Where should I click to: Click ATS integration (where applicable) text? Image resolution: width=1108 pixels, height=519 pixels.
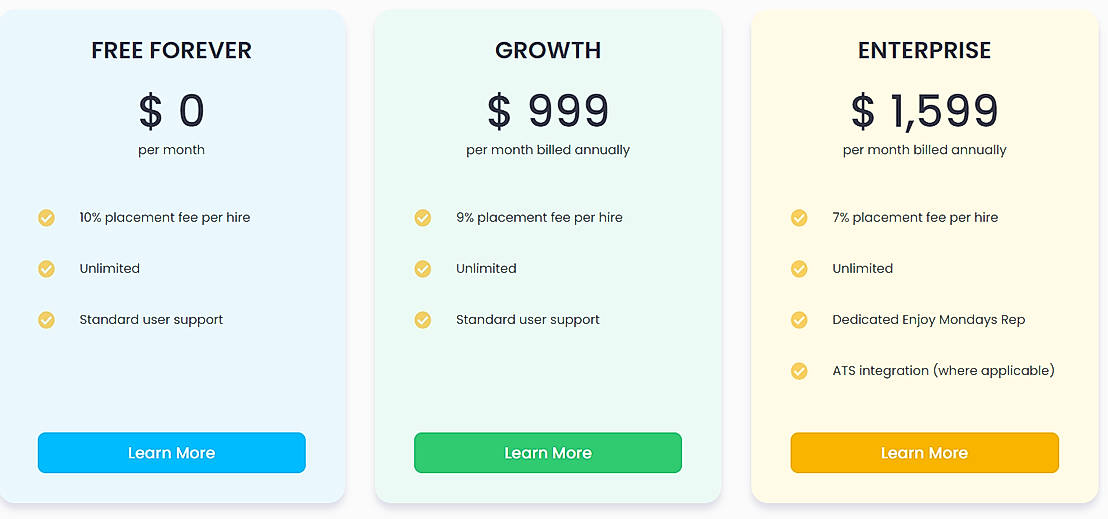943,371
